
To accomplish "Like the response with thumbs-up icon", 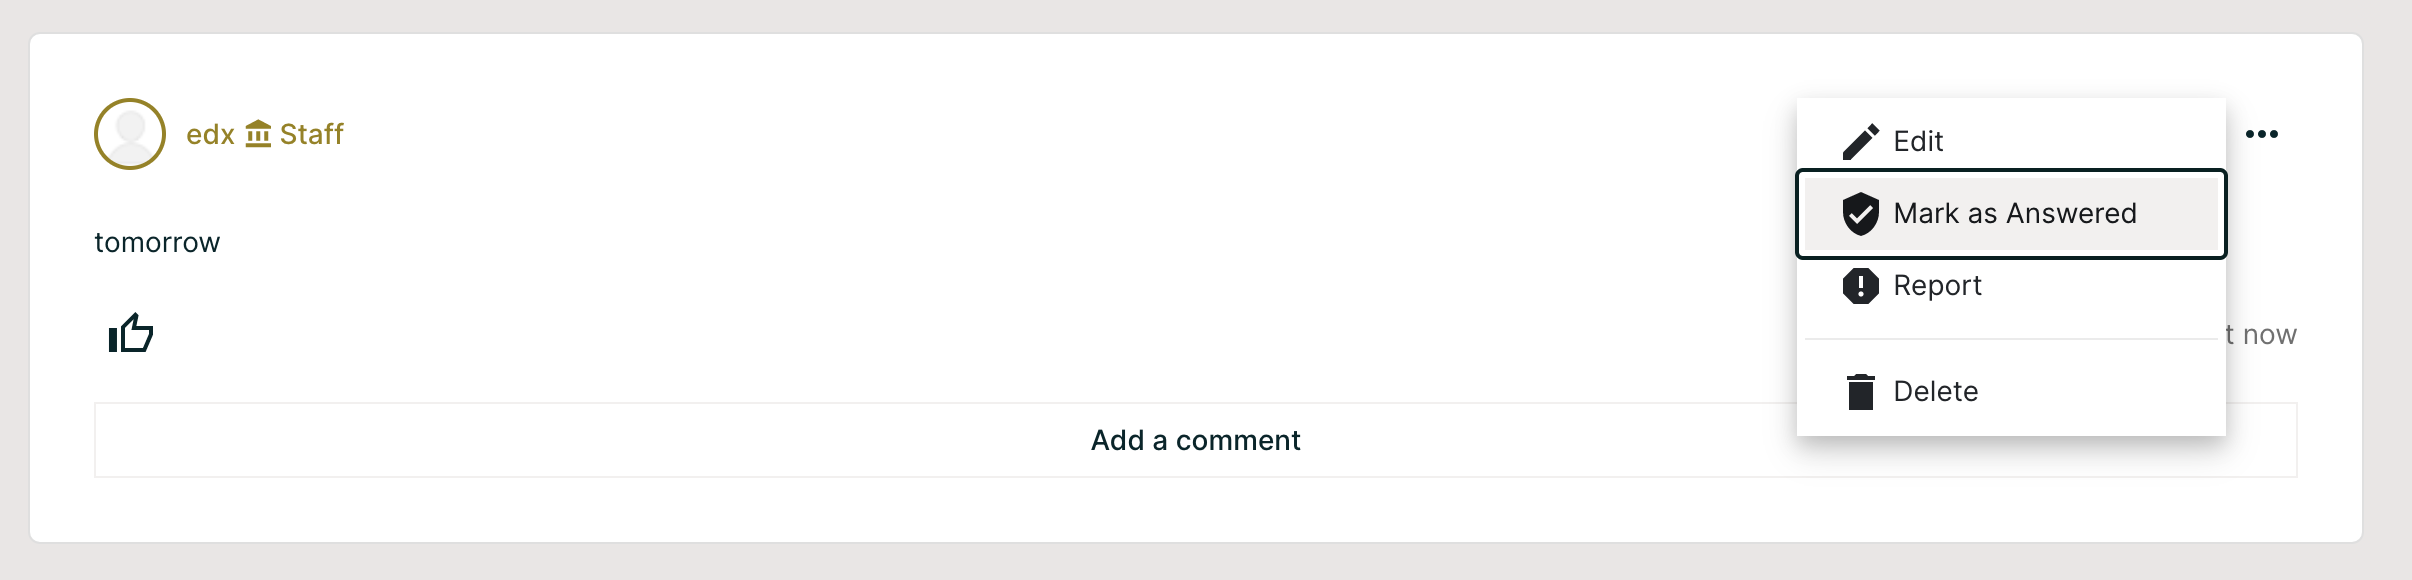I will point(131,334).
